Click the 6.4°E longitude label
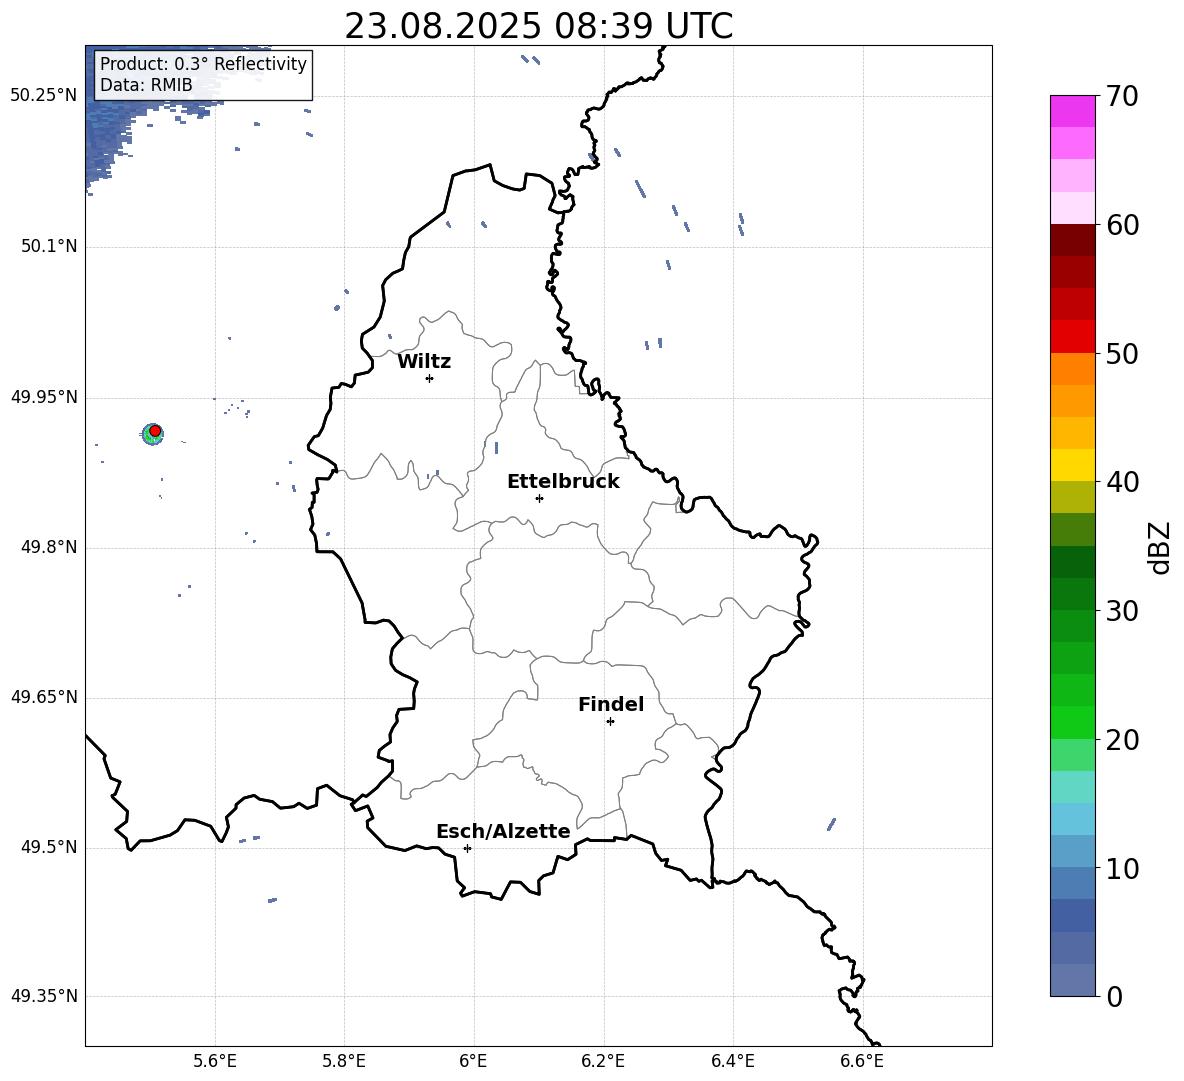This screenshot has height=1081, width=1184. pyautogui.click(x=732, y=1061)
